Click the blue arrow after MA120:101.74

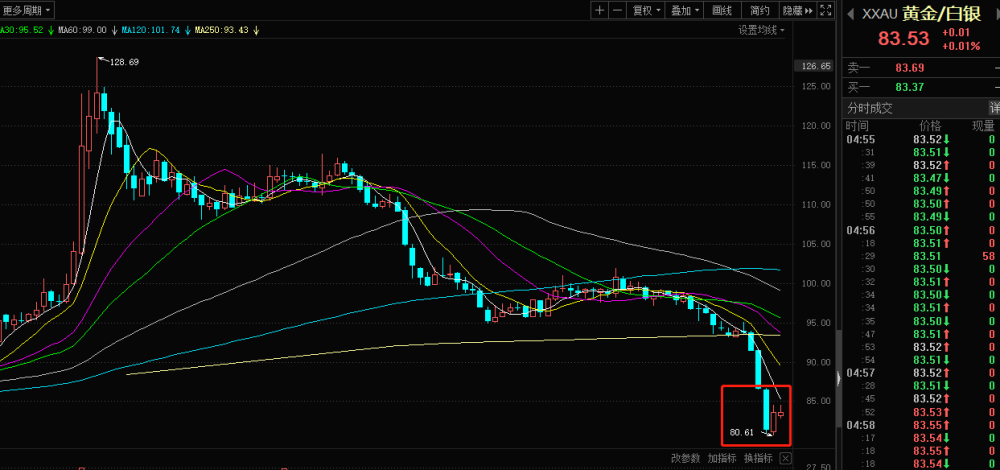click(x=187, y=29)
